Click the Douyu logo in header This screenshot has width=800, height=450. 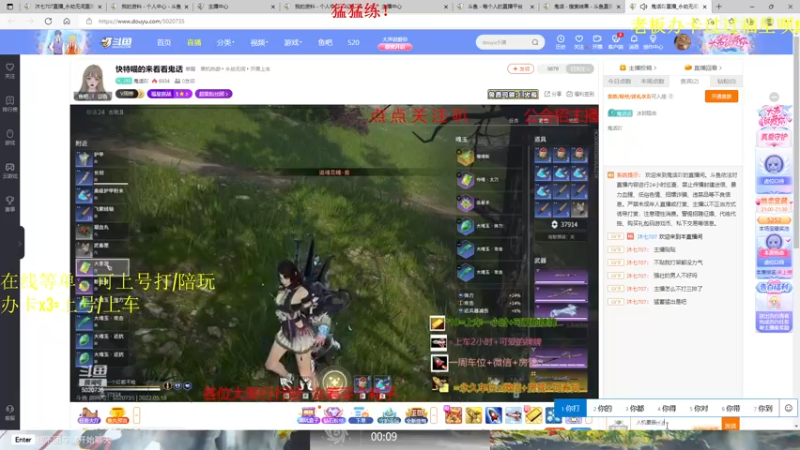116,42
